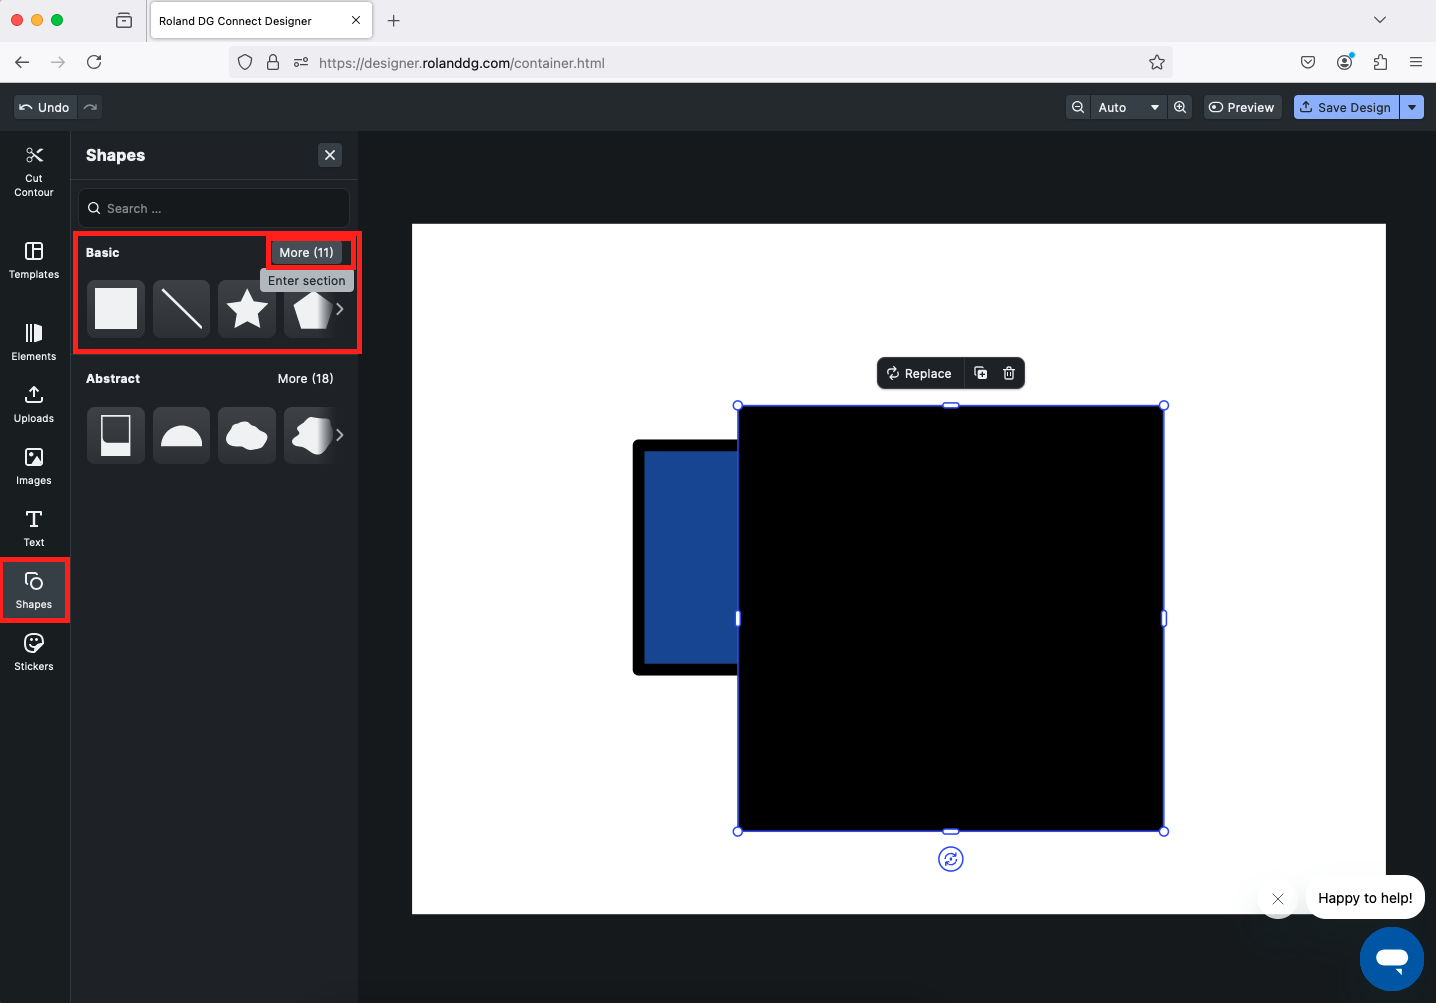Open the Auto zoom dropdown

[1129, 107]
